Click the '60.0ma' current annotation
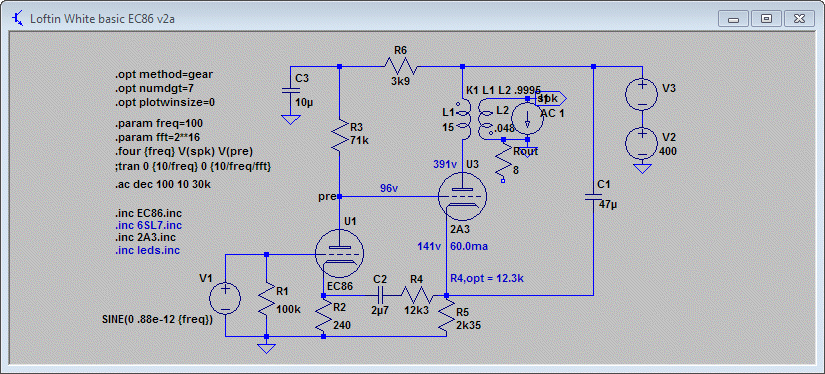The width and height of the screenshot is (825, 374). (x=469, y=246)
